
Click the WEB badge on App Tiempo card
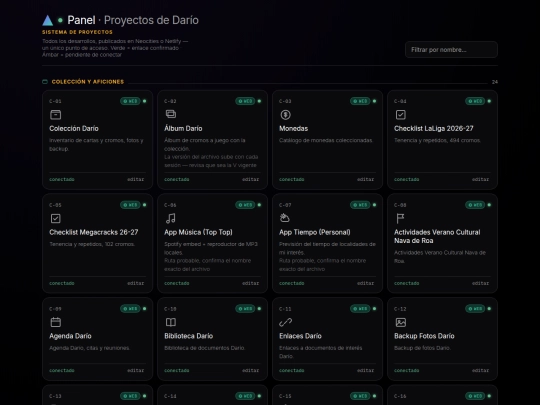tap(360, 205)
